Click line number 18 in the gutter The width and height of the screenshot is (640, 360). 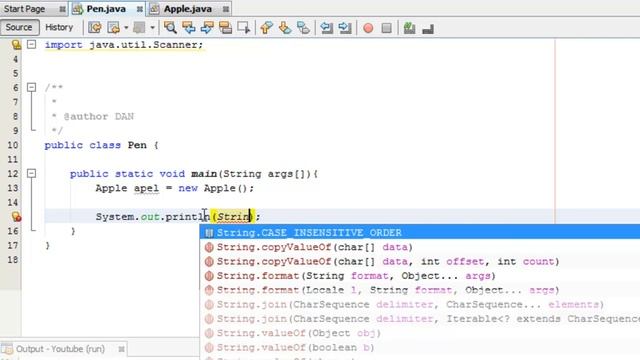[13, 260]
